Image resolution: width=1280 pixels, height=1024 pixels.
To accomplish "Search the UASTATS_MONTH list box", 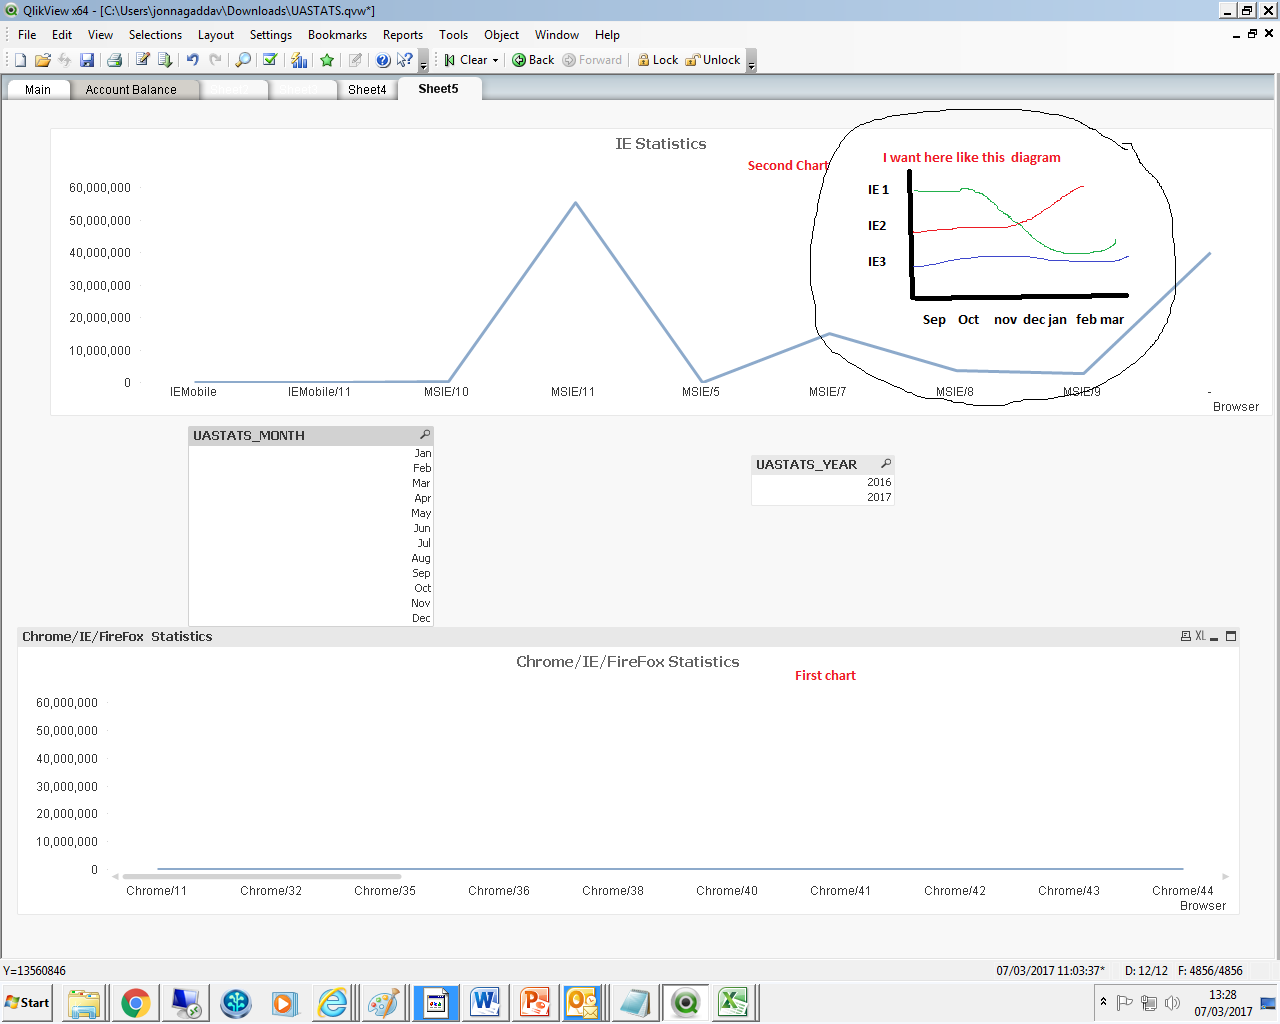I will point(425,435).
